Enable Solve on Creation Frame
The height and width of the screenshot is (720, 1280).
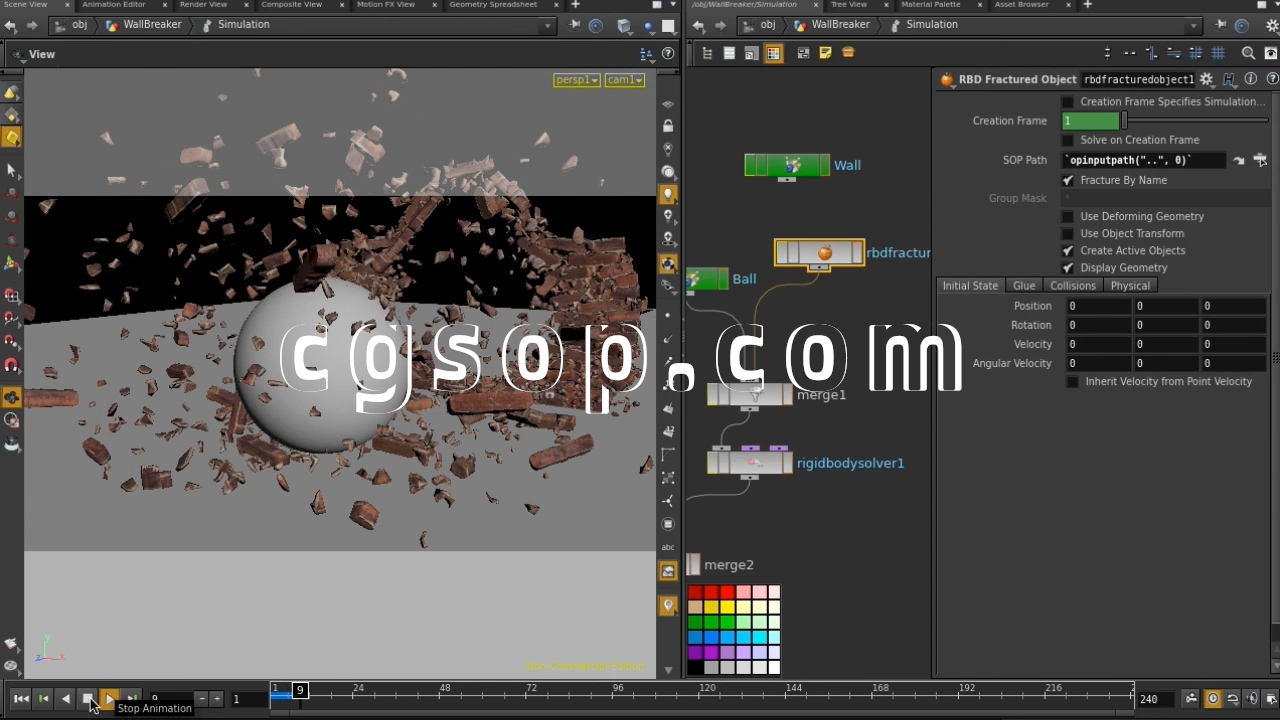1068,140
